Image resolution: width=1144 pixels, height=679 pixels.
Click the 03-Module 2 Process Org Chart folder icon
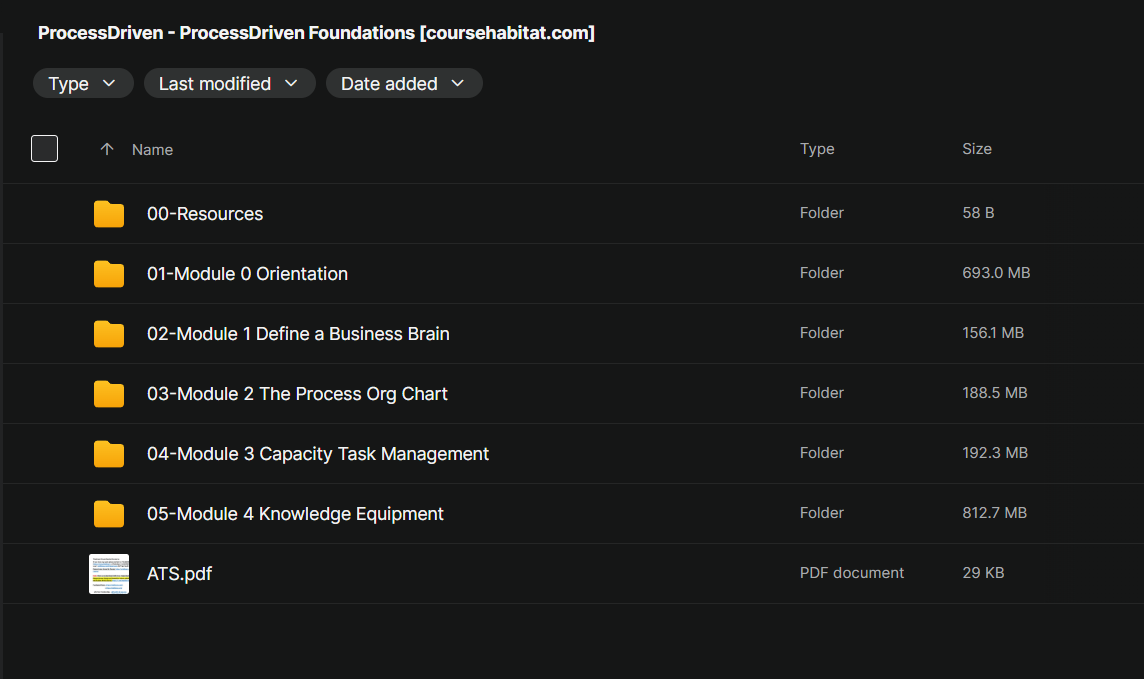109,394
